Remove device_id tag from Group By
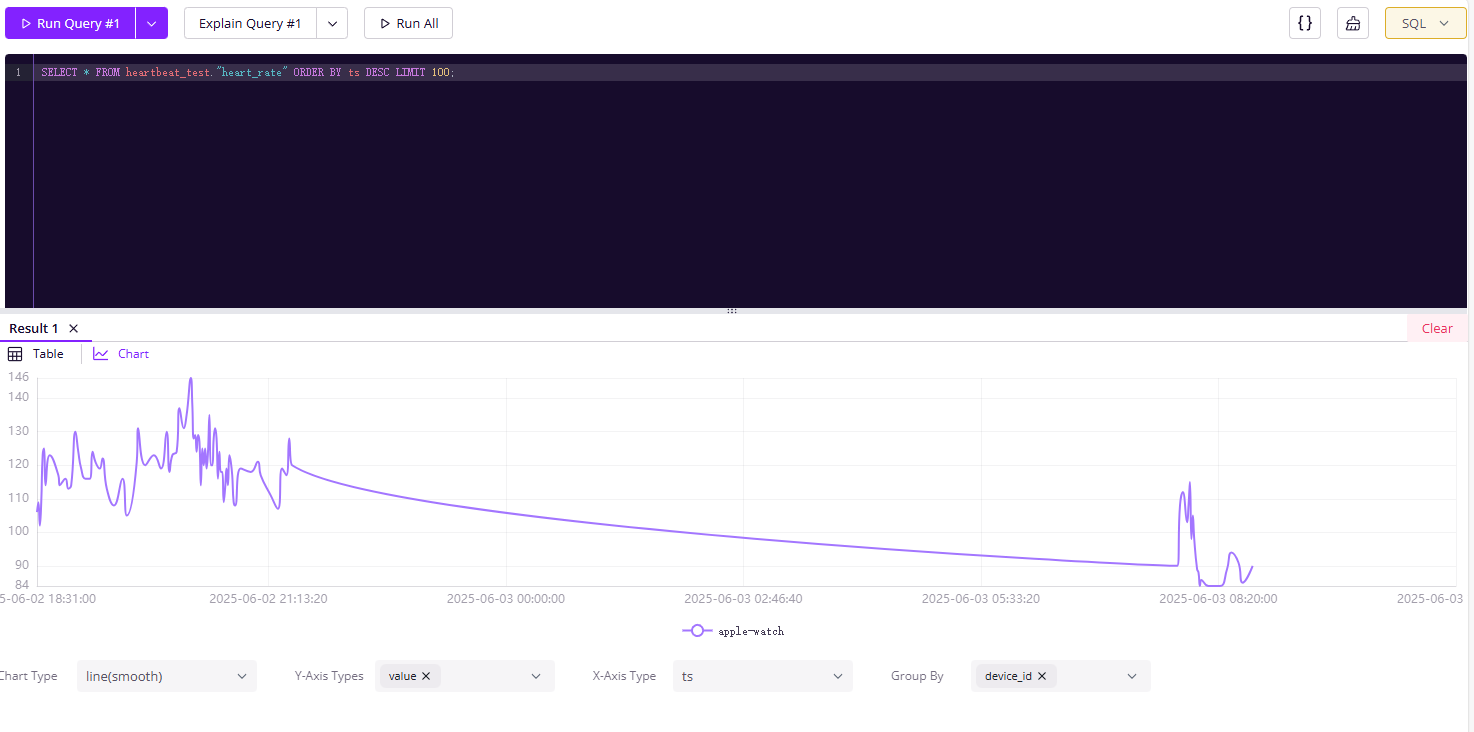This screenshot has height=732, width=1474. tap(1042, 676)
